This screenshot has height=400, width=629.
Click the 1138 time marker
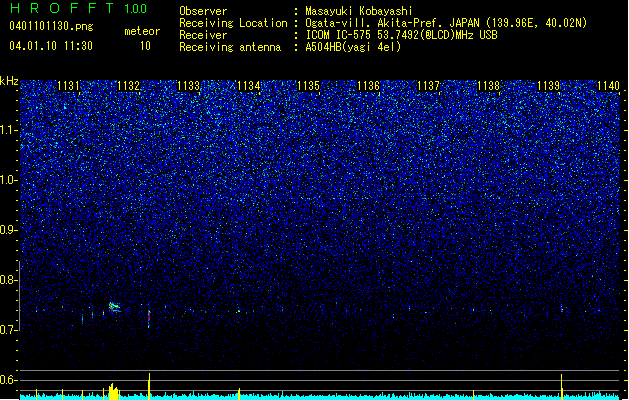tap(488, 85)
